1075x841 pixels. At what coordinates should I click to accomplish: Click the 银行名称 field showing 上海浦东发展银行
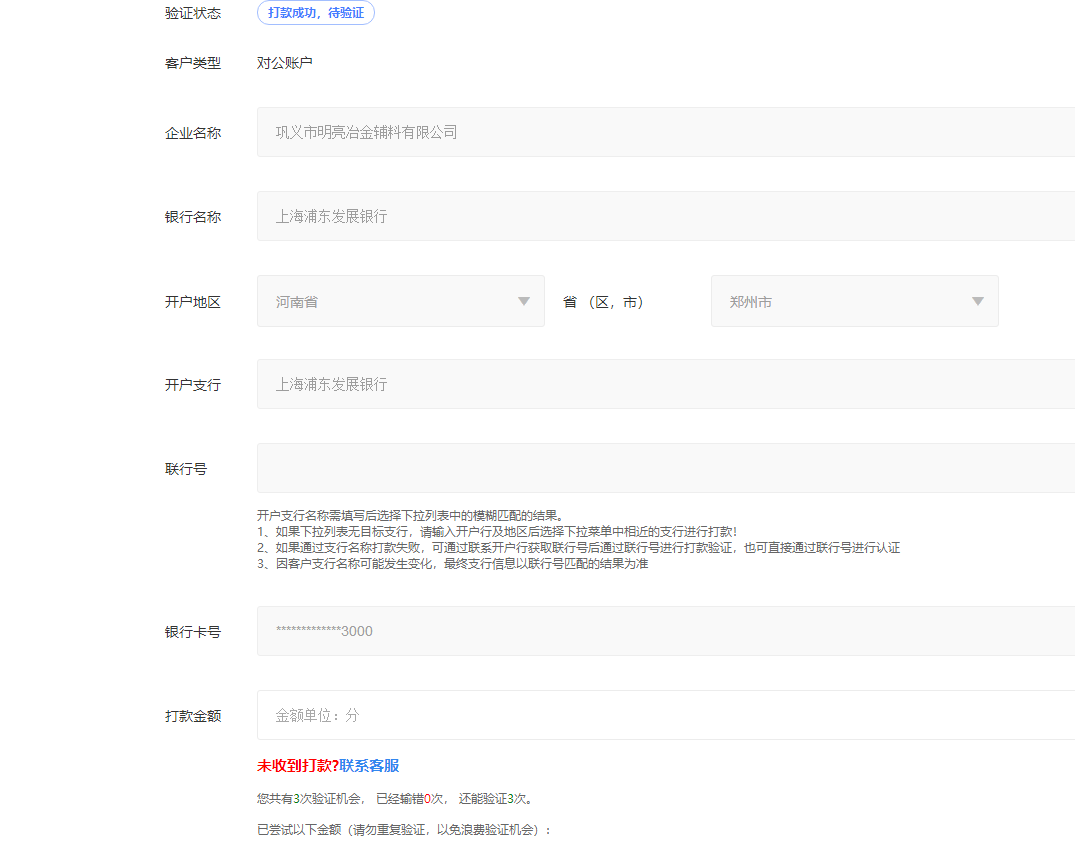point(600,216)
